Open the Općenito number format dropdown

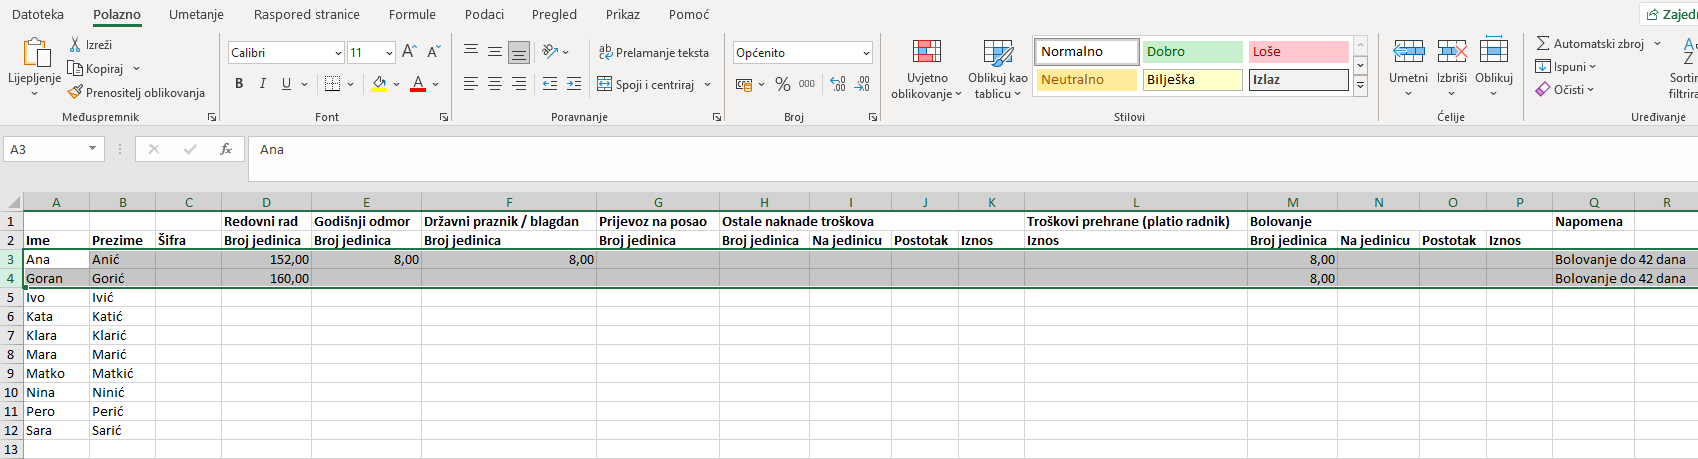[x=865, y=53]
